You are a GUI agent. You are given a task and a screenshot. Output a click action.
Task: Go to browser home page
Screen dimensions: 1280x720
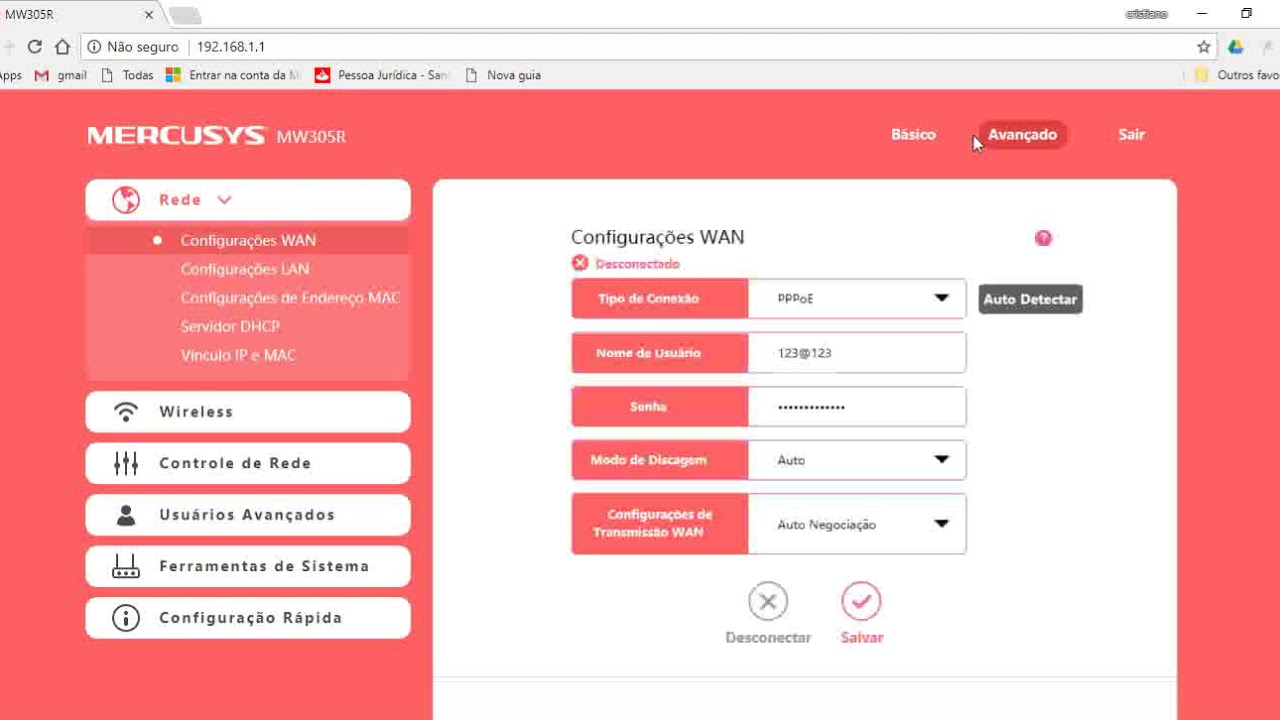coord(62,47)
